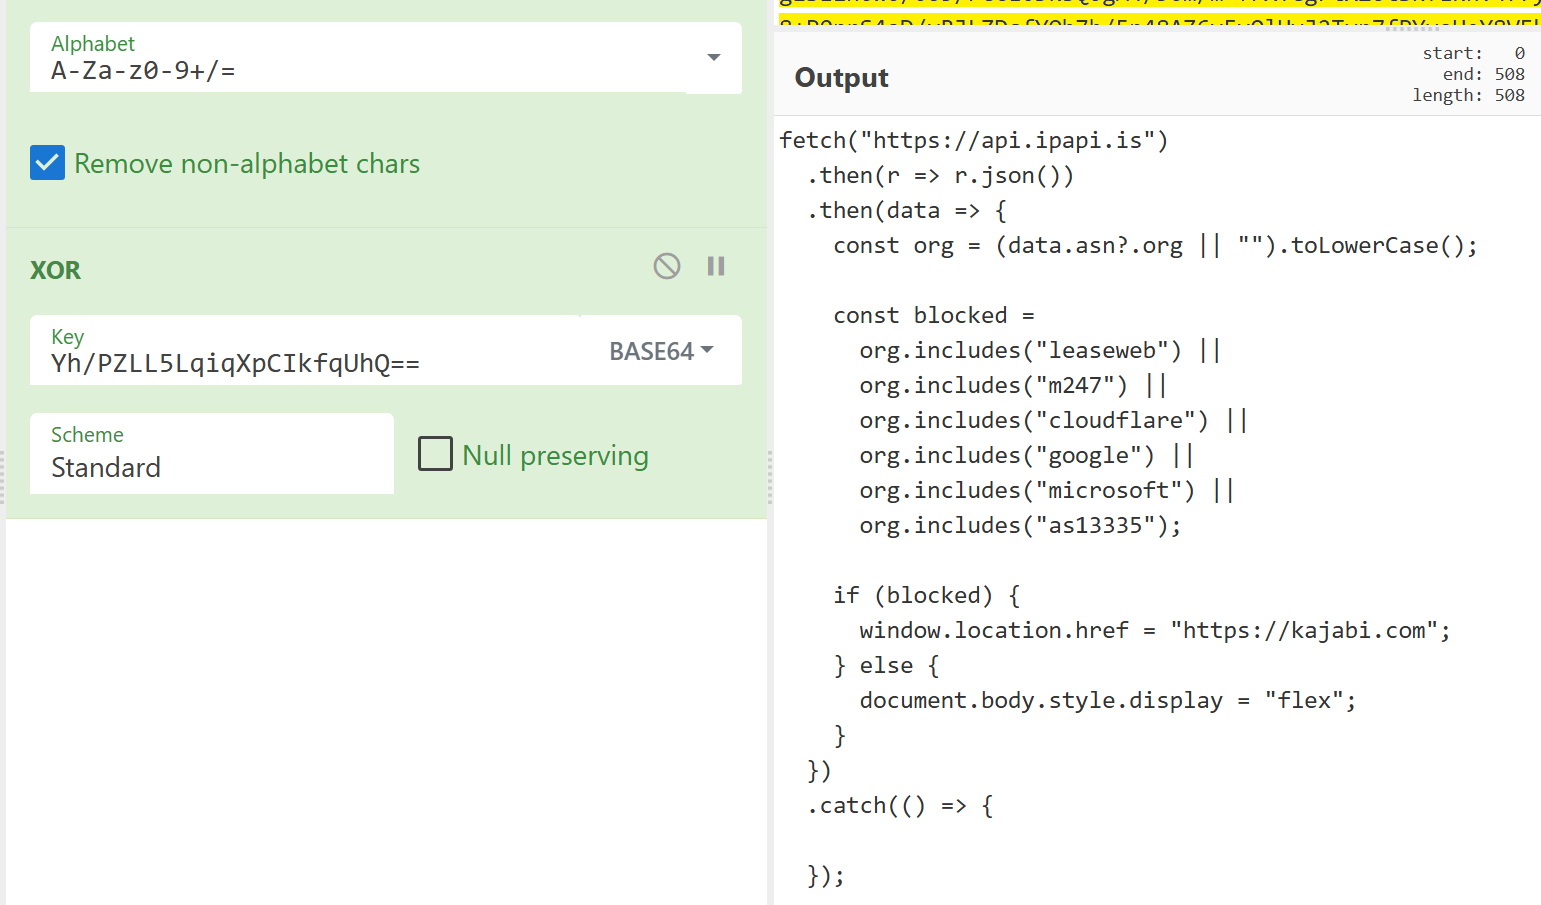Screen dimensions: 1541x905
Task: Enable the Null preserving checkbox
Action: (x=435, y=454)
